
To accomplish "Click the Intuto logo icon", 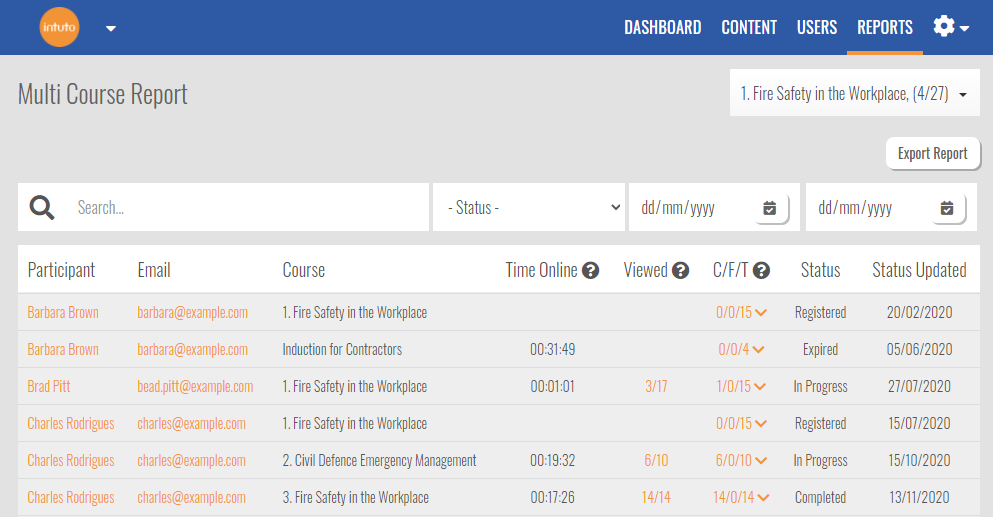I will coord(59,27).
